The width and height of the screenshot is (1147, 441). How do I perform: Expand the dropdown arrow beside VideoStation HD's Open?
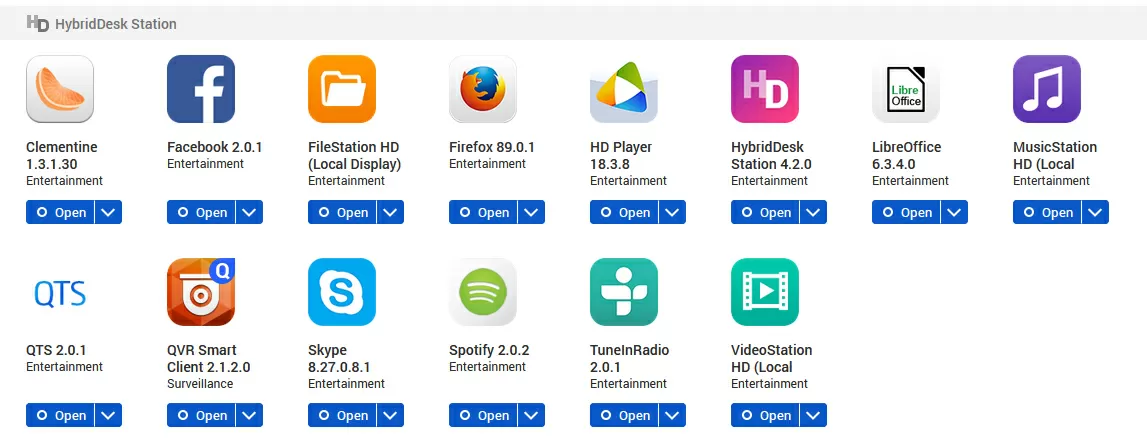(x=813, y=415)
